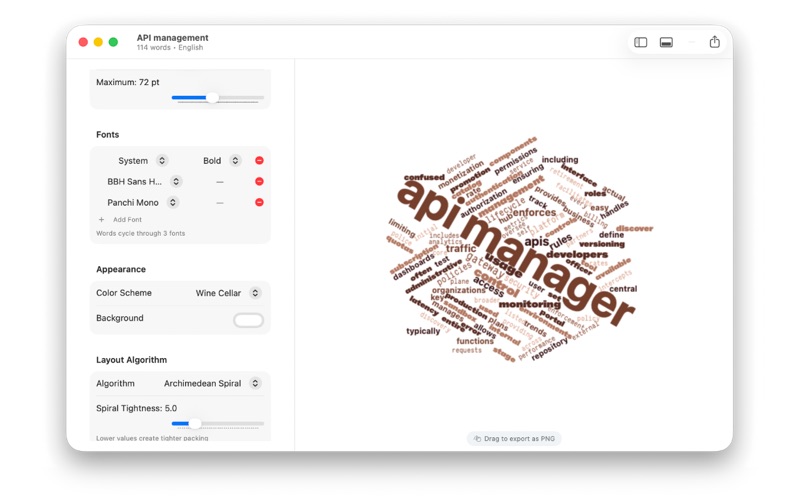Viewport: 800px width, 500px height.
Task: Click the Spiral Tightness: 5.0 label
Action: click(x=137, y=408)
